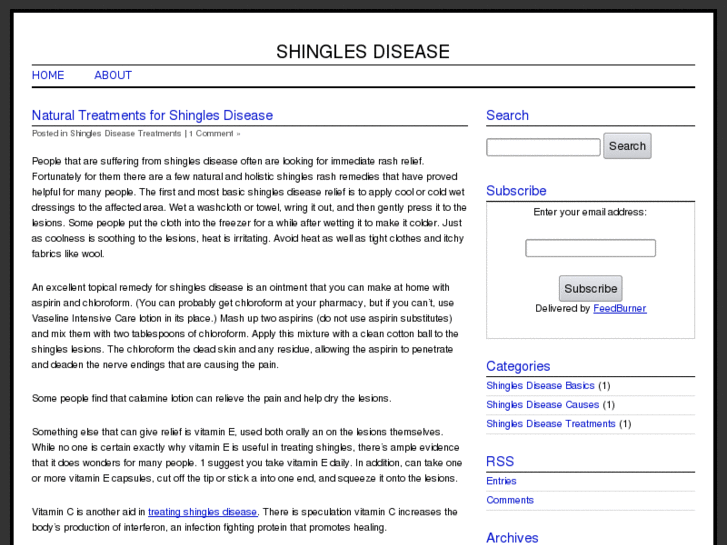Follow the FeedBurner link
727x545 pixels.
619,308
